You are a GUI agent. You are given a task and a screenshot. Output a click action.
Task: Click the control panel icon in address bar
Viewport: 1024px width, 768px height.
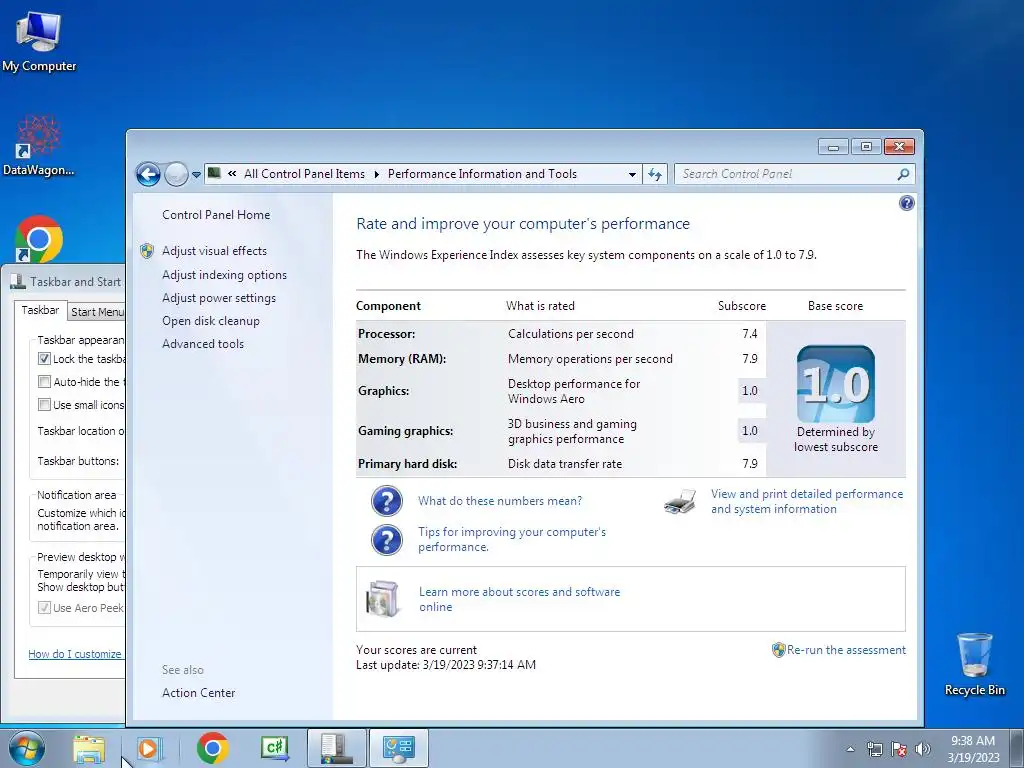click(x=214, y=174)
